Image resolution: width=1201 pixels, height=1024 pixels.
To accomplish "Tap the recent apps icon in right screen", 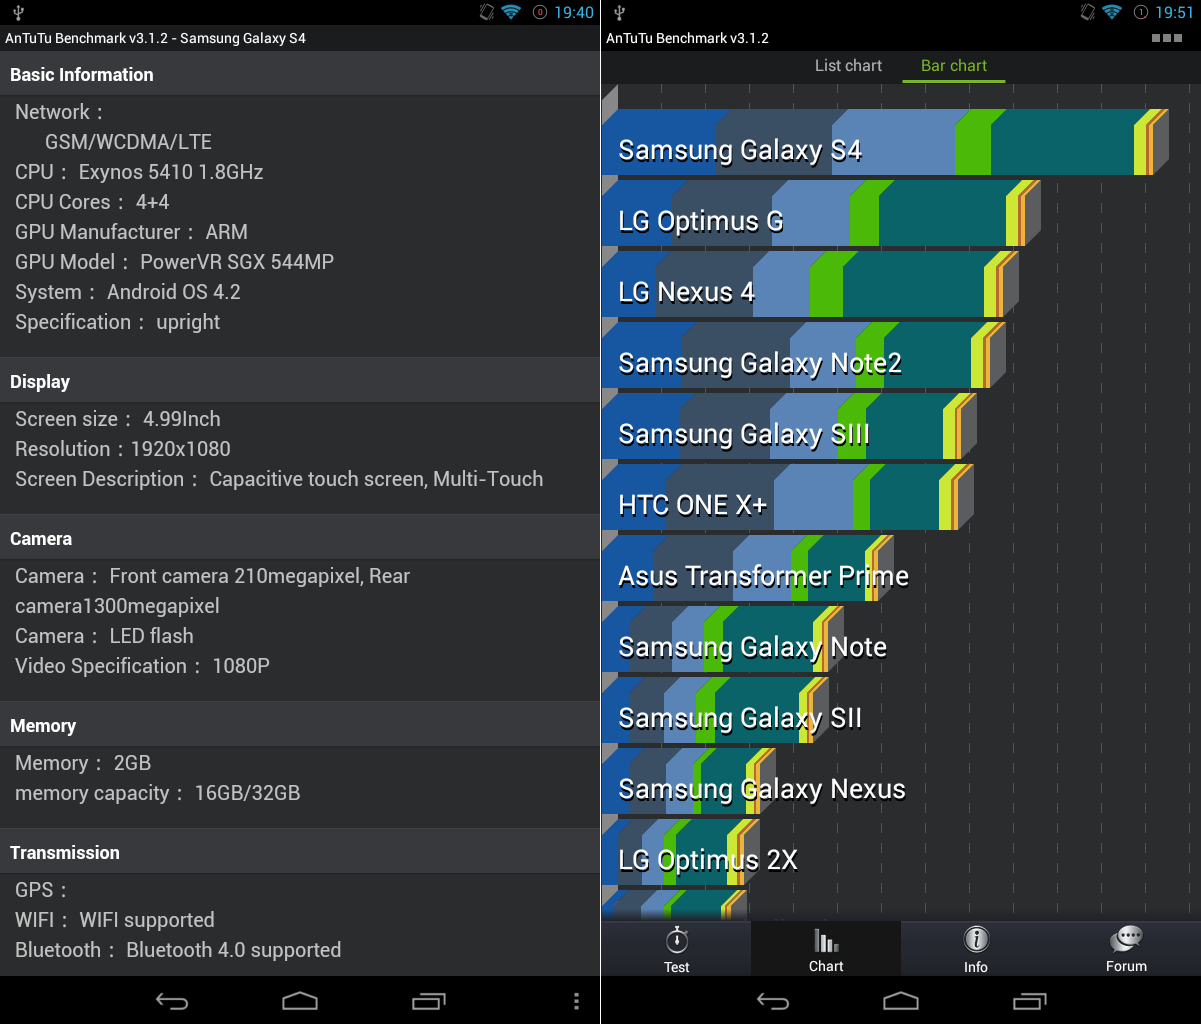I will click(x=1029, y=1001).
